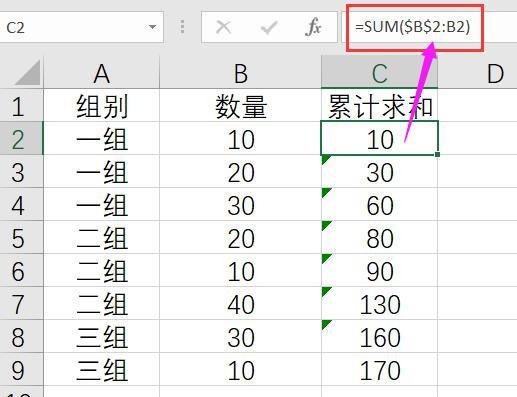
Task: Click cell B4 with value 30
Action: click(240, 204)
